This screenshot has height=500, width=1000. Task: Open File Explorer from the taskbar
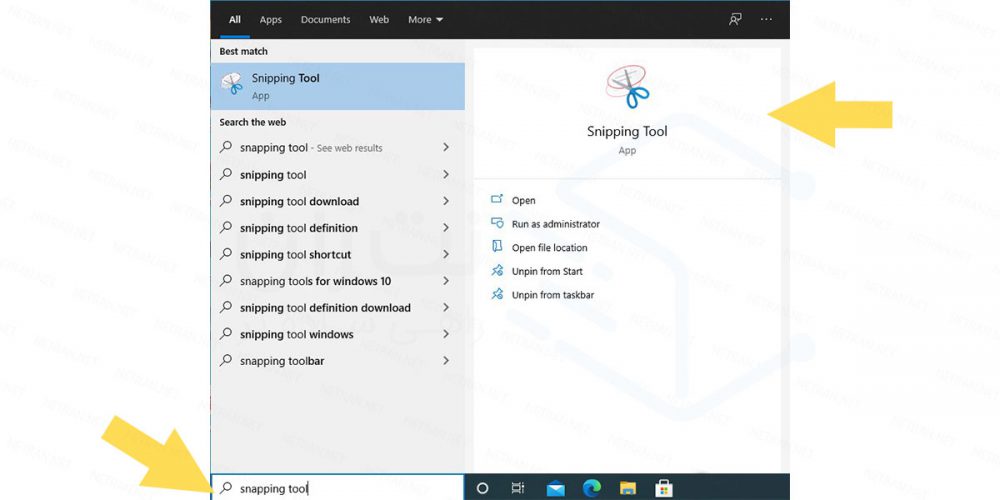(627, 488)
